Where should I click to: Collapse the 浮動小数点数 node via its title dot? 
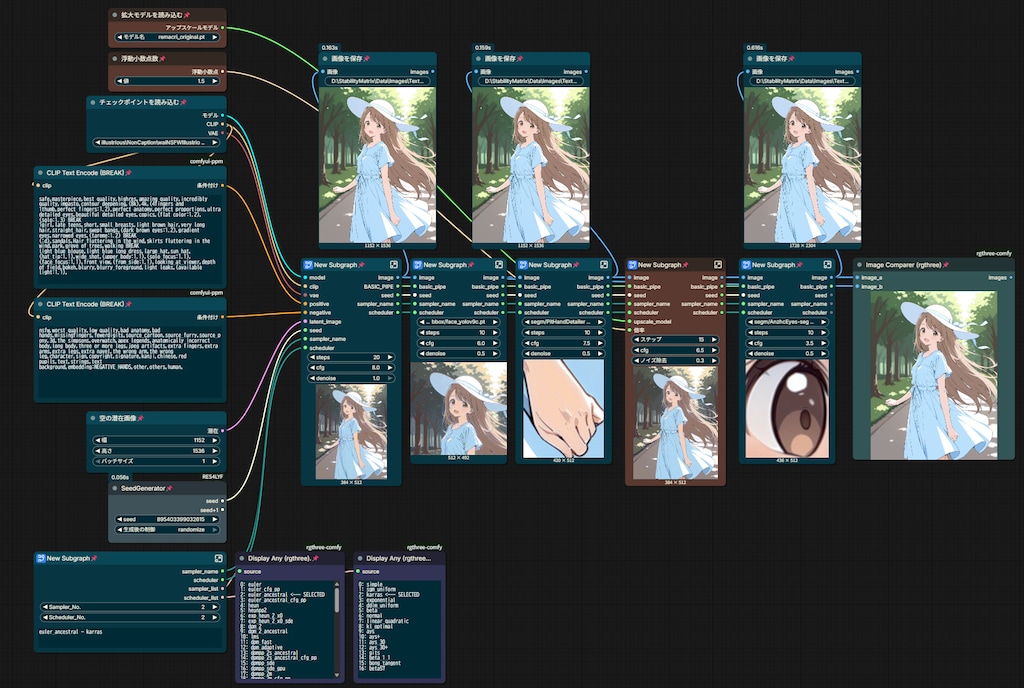point(115,58)
